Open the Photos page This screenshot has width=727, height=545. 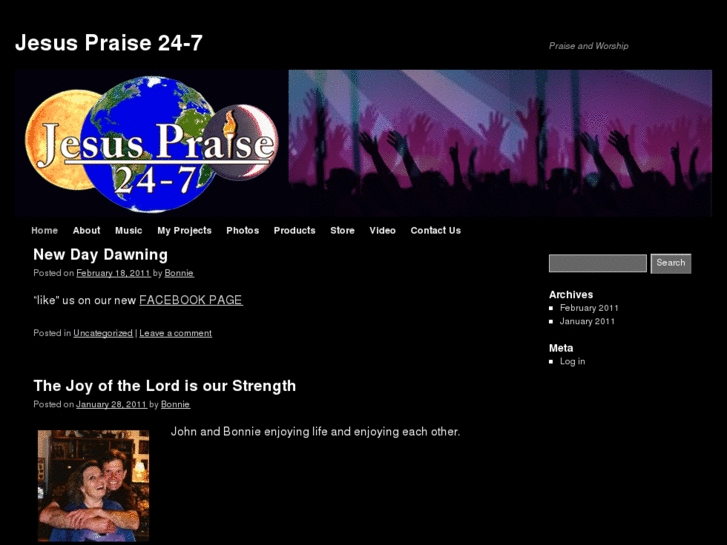point(242,231)
